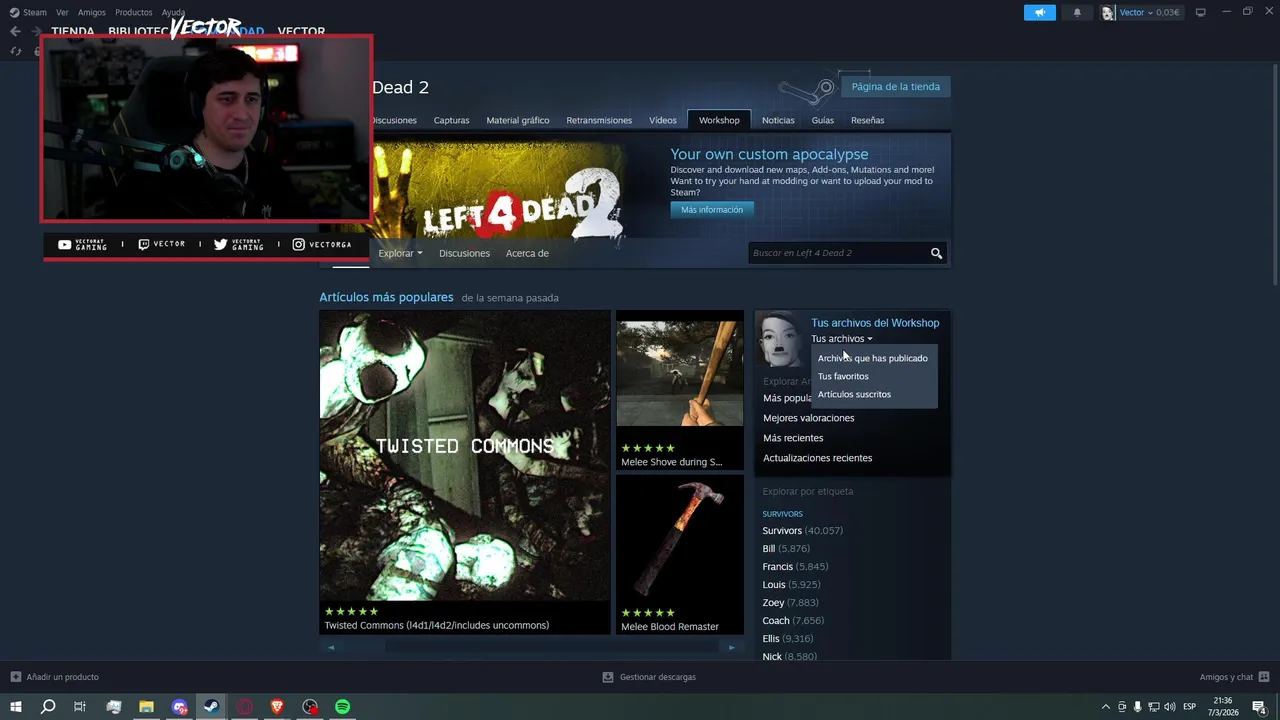The height and width of the screenshot is (720, 1280).
Task: Click the Steam back navigation arrow
Action: click(x=15, y=31)
